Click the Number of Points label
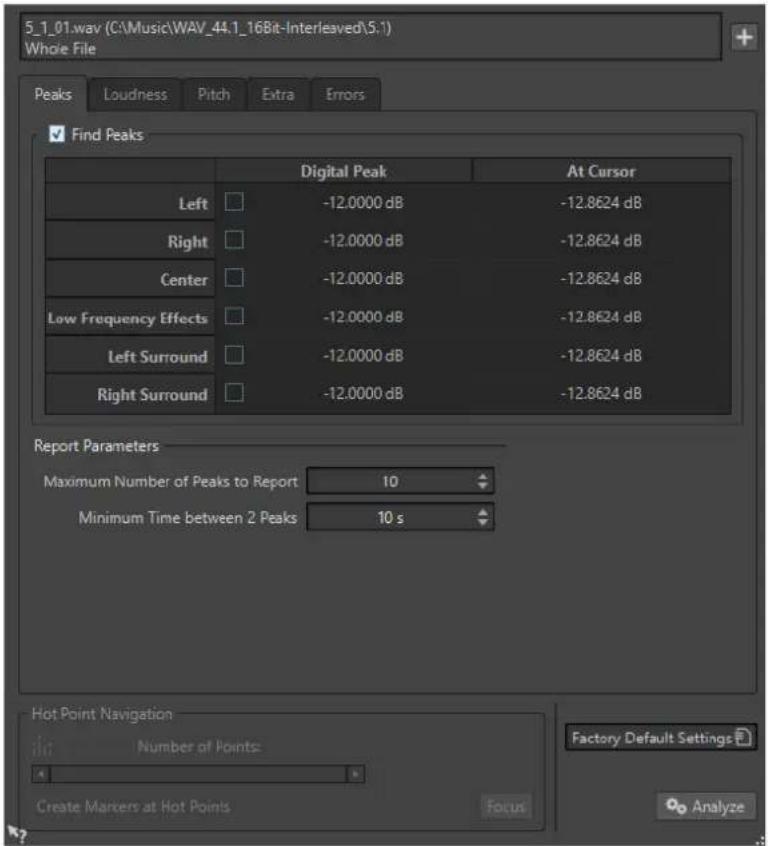Viewport: 768px width, 846px height. (x=199, y=747)
